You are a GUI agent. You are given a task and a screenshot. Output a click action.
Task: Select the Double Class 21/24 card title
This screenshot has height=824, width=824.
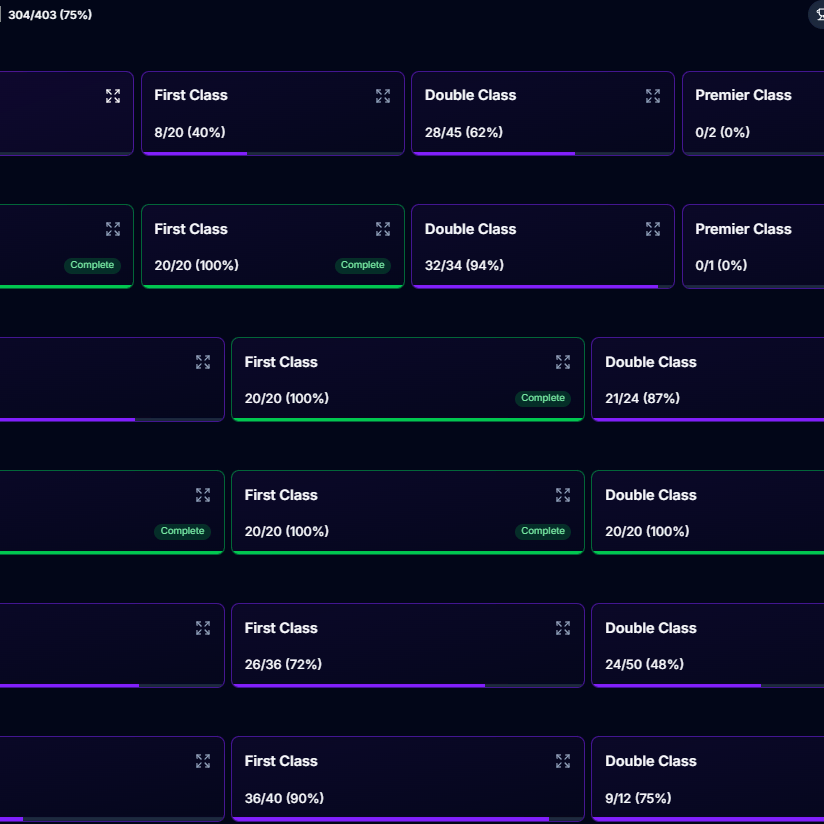coord(651,362)
